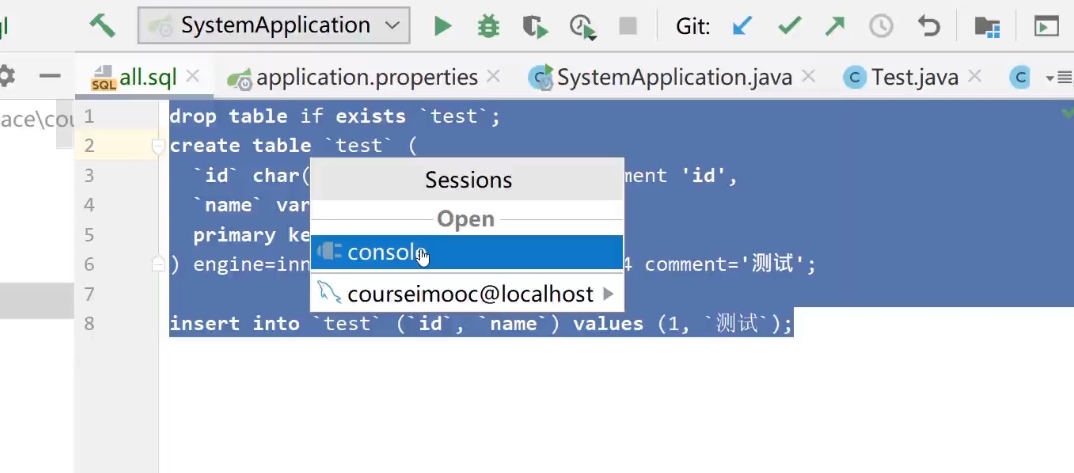Open the SystemApplication run configuration dropdown
Screen dimensions: 1074x473
click(x=274, y=26)
